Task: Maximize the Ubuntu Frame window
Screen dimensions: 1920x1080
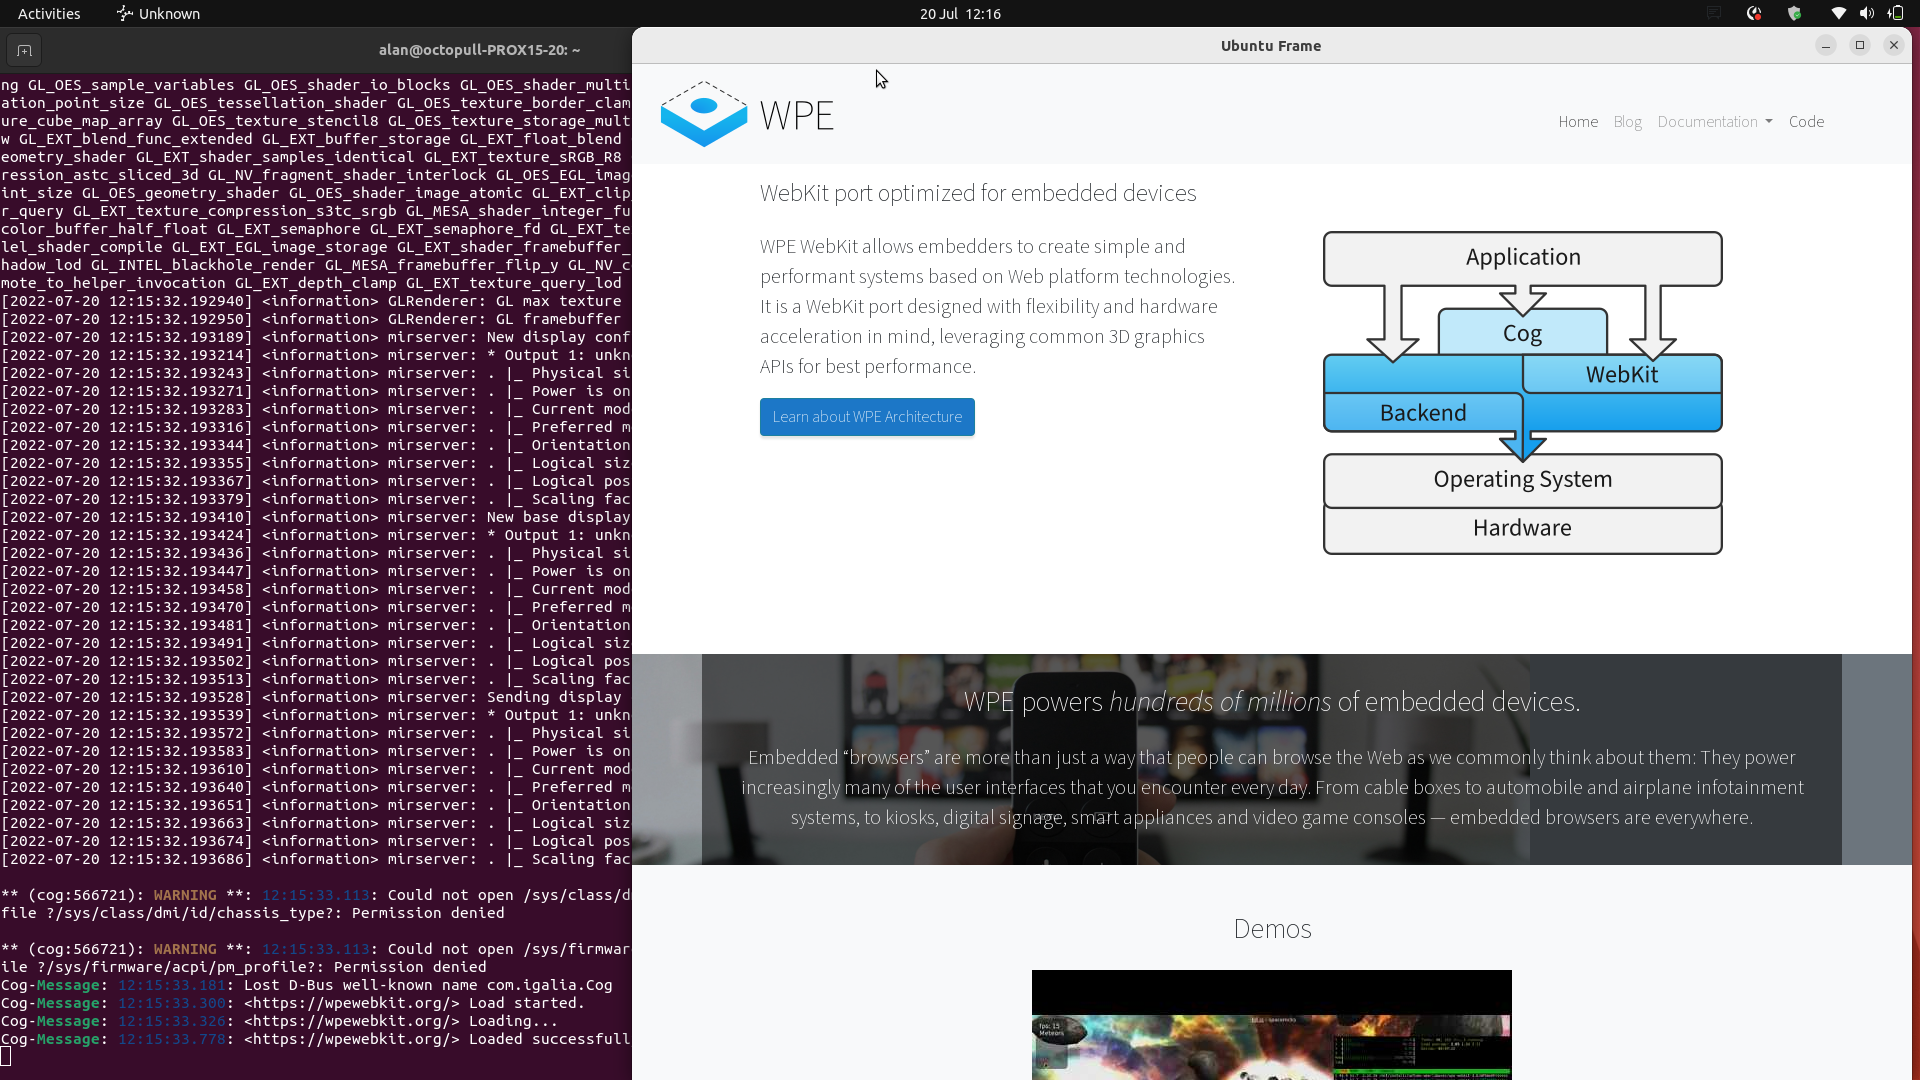Action: pos(1860,45)
